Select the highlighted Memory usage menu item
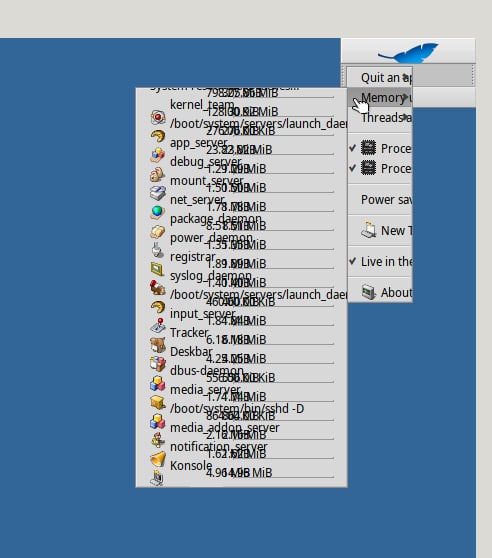The width and height of the screenshot is (492, 558). pos(380,97)
